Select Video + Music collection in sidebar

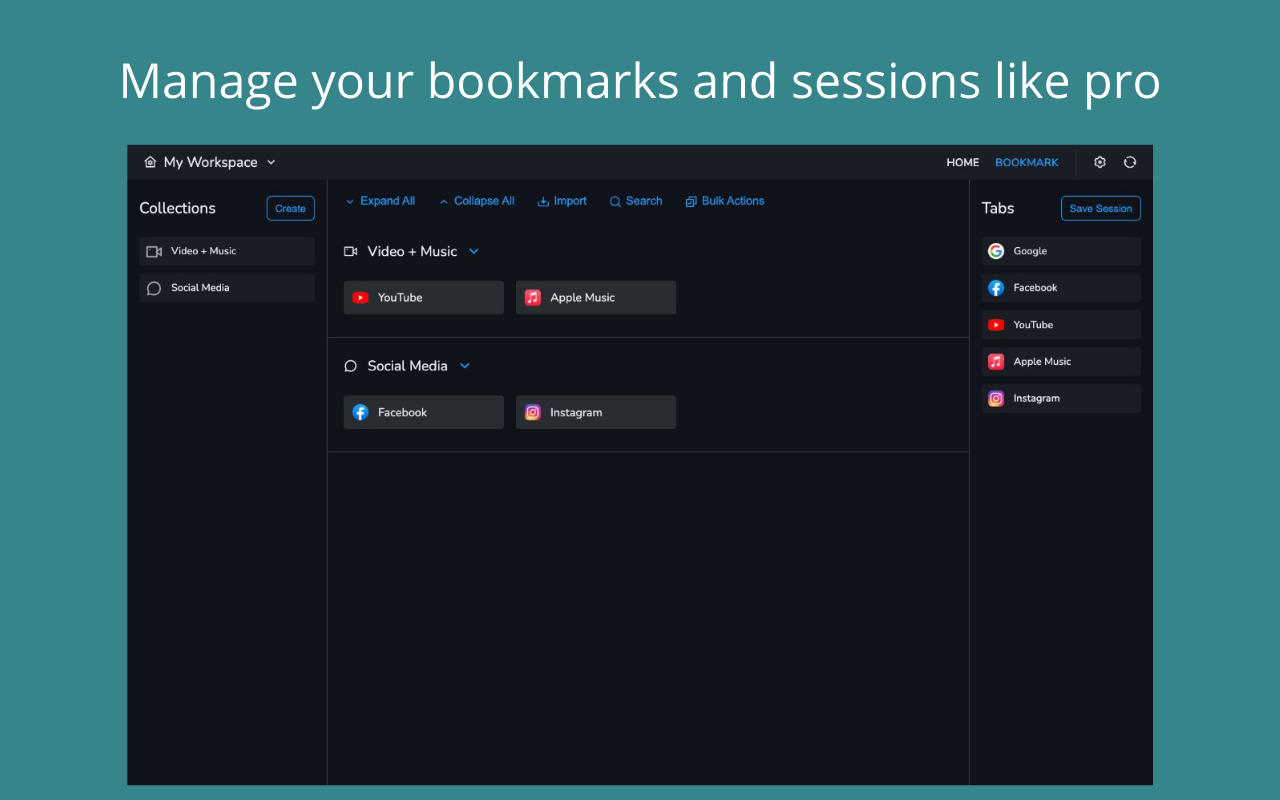tap(227, 251)
